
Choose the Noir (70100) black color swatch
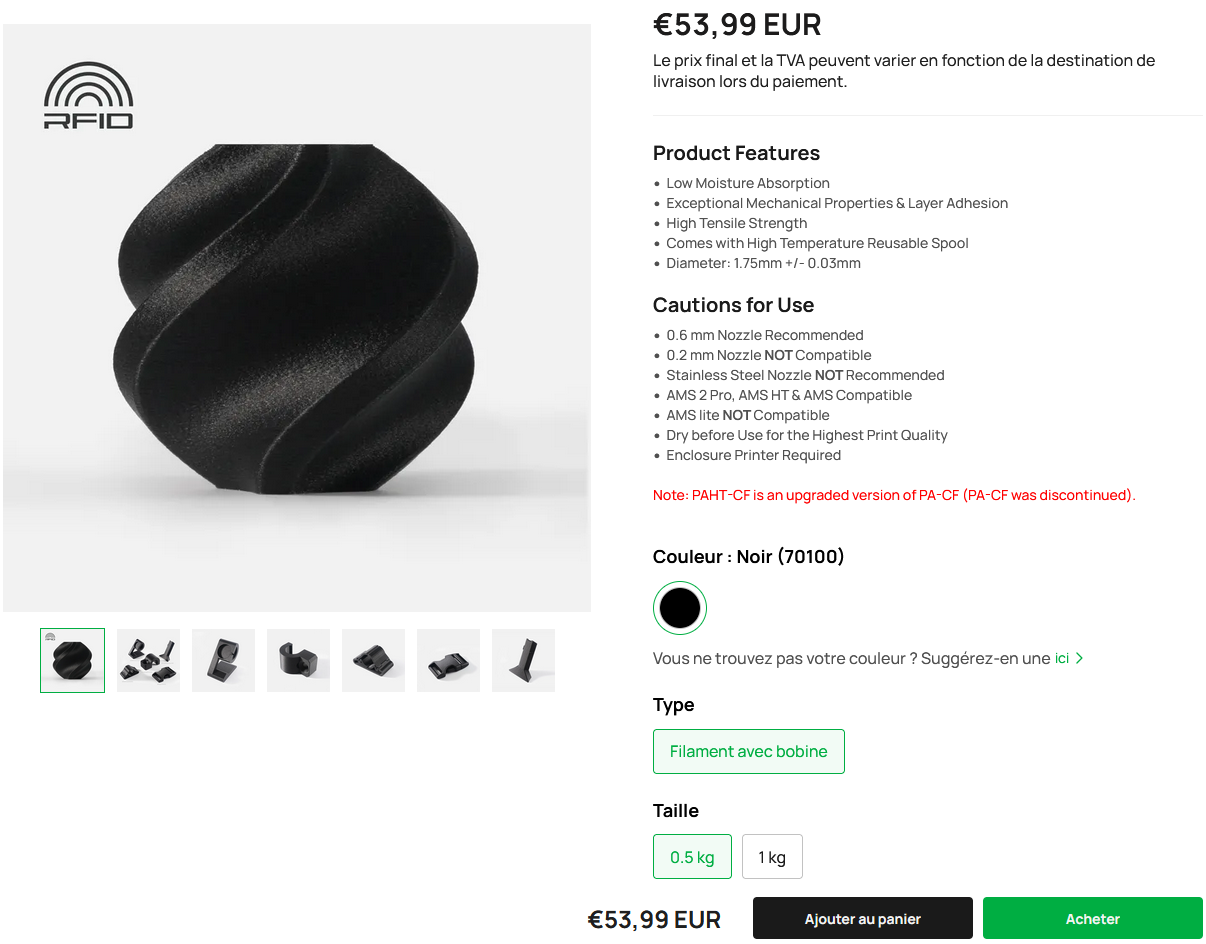click(680, 608)
